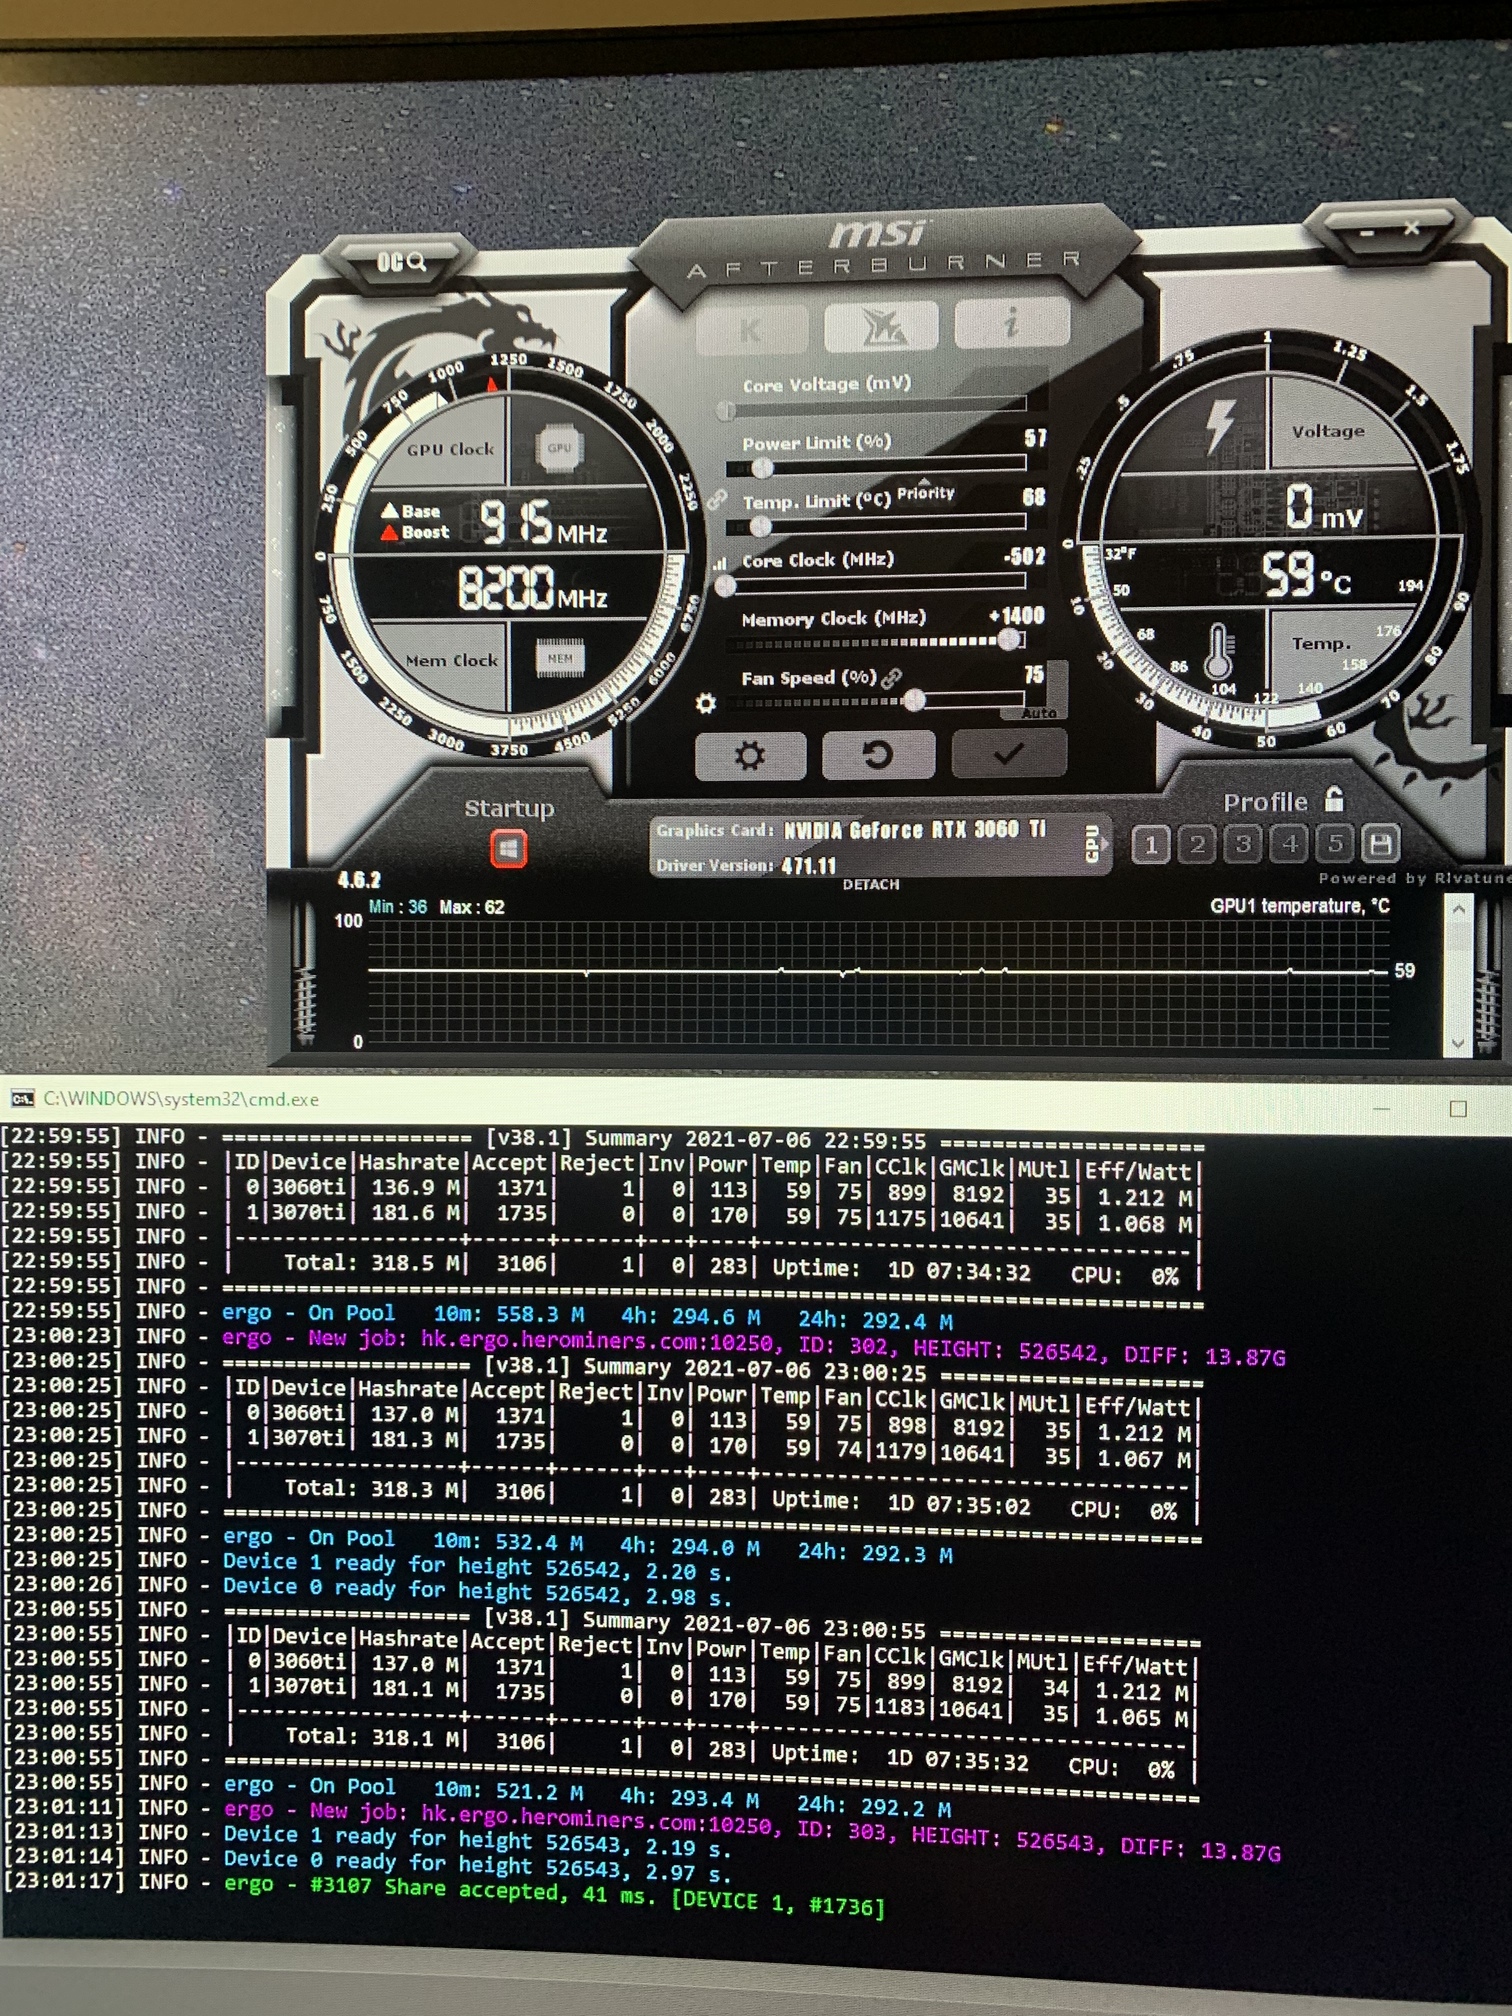
Task: Open the GPU selector beside the graphics card name
Action: coord(1092,843)
